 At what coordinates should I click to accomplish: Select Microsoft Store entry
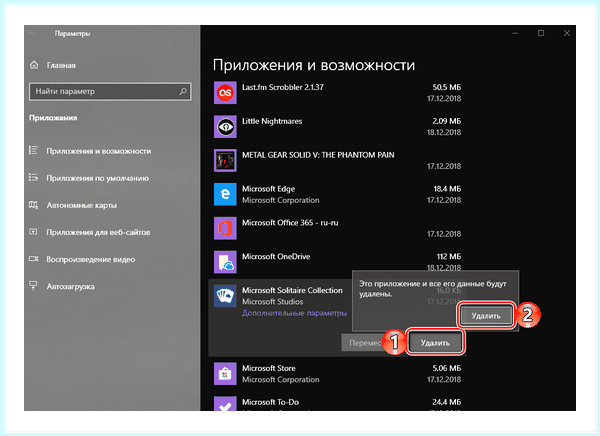coord(269,368)
